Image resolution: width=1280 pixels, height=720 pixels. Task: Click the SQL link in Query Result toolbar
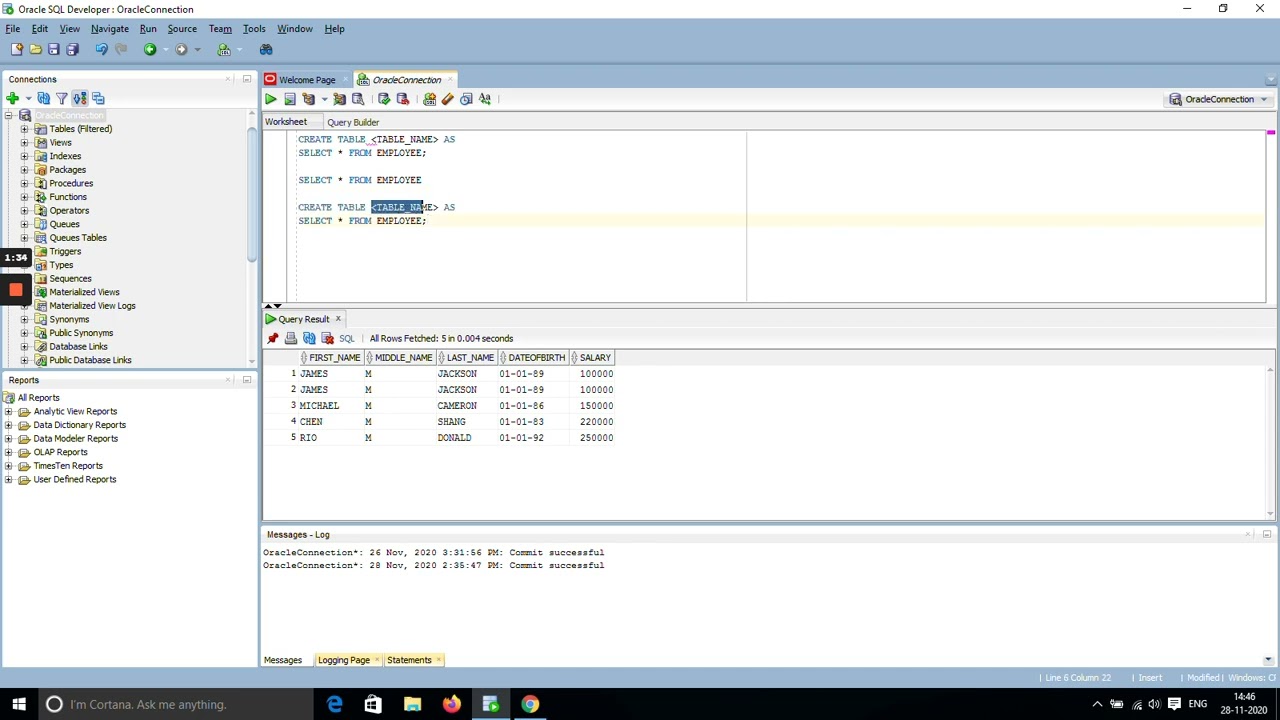click(347, 339)
